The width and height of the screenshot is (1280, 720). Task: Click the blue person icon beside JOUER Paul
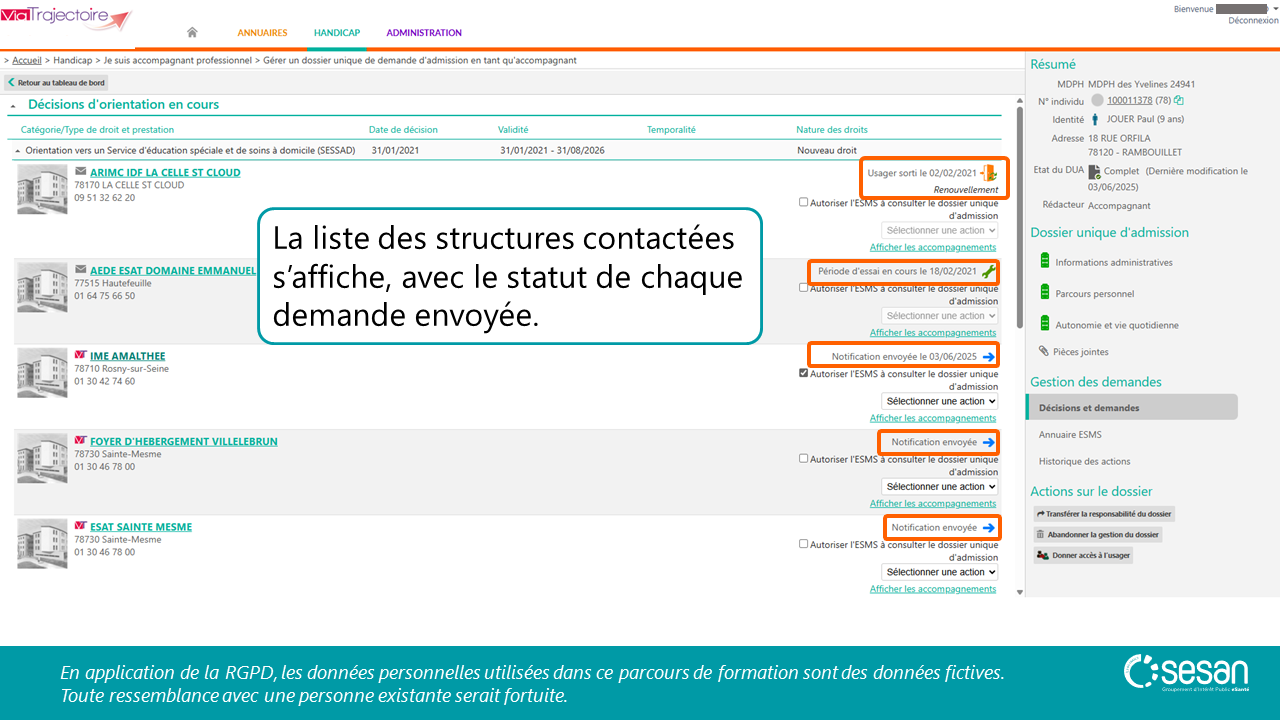click(1095, 119)
